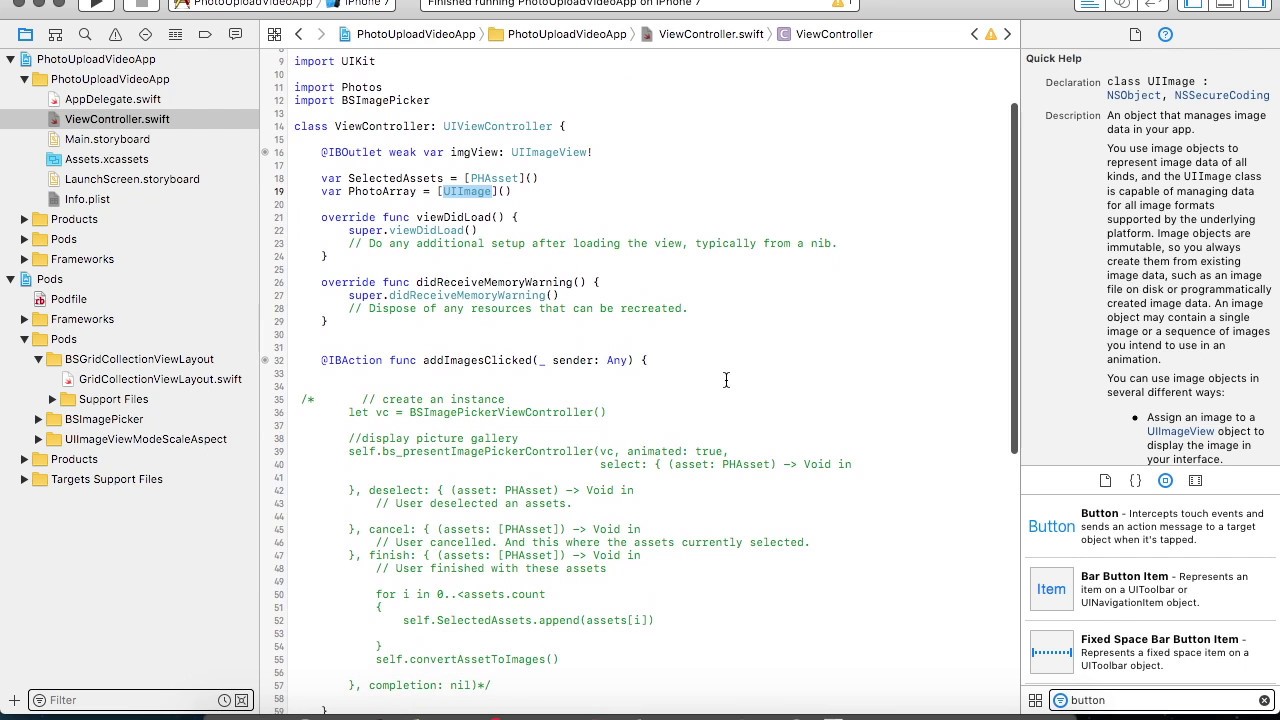Go back in editor history

click(298, 34)
